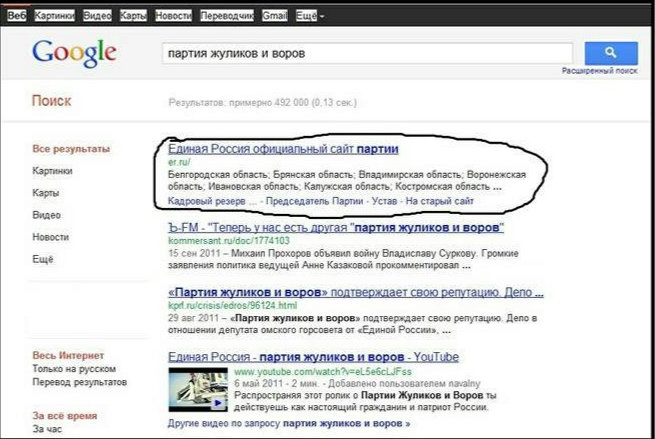Open the На старый сайт sitelink
The image size is (655, 439).
click(439, 201)
